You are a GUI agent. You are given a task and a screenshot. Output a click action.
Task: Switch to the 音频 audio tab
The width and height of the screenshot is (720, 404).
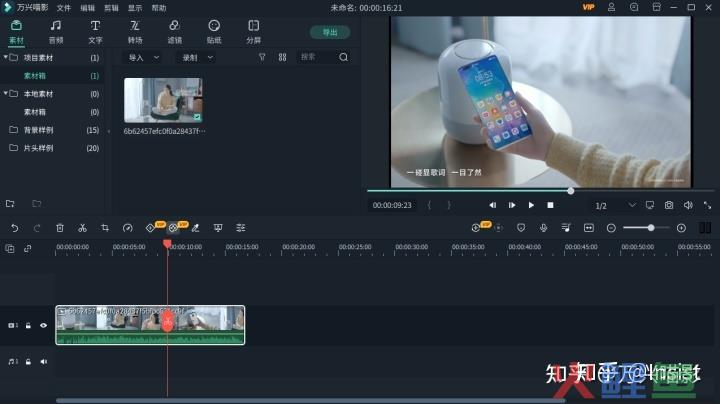56,32
